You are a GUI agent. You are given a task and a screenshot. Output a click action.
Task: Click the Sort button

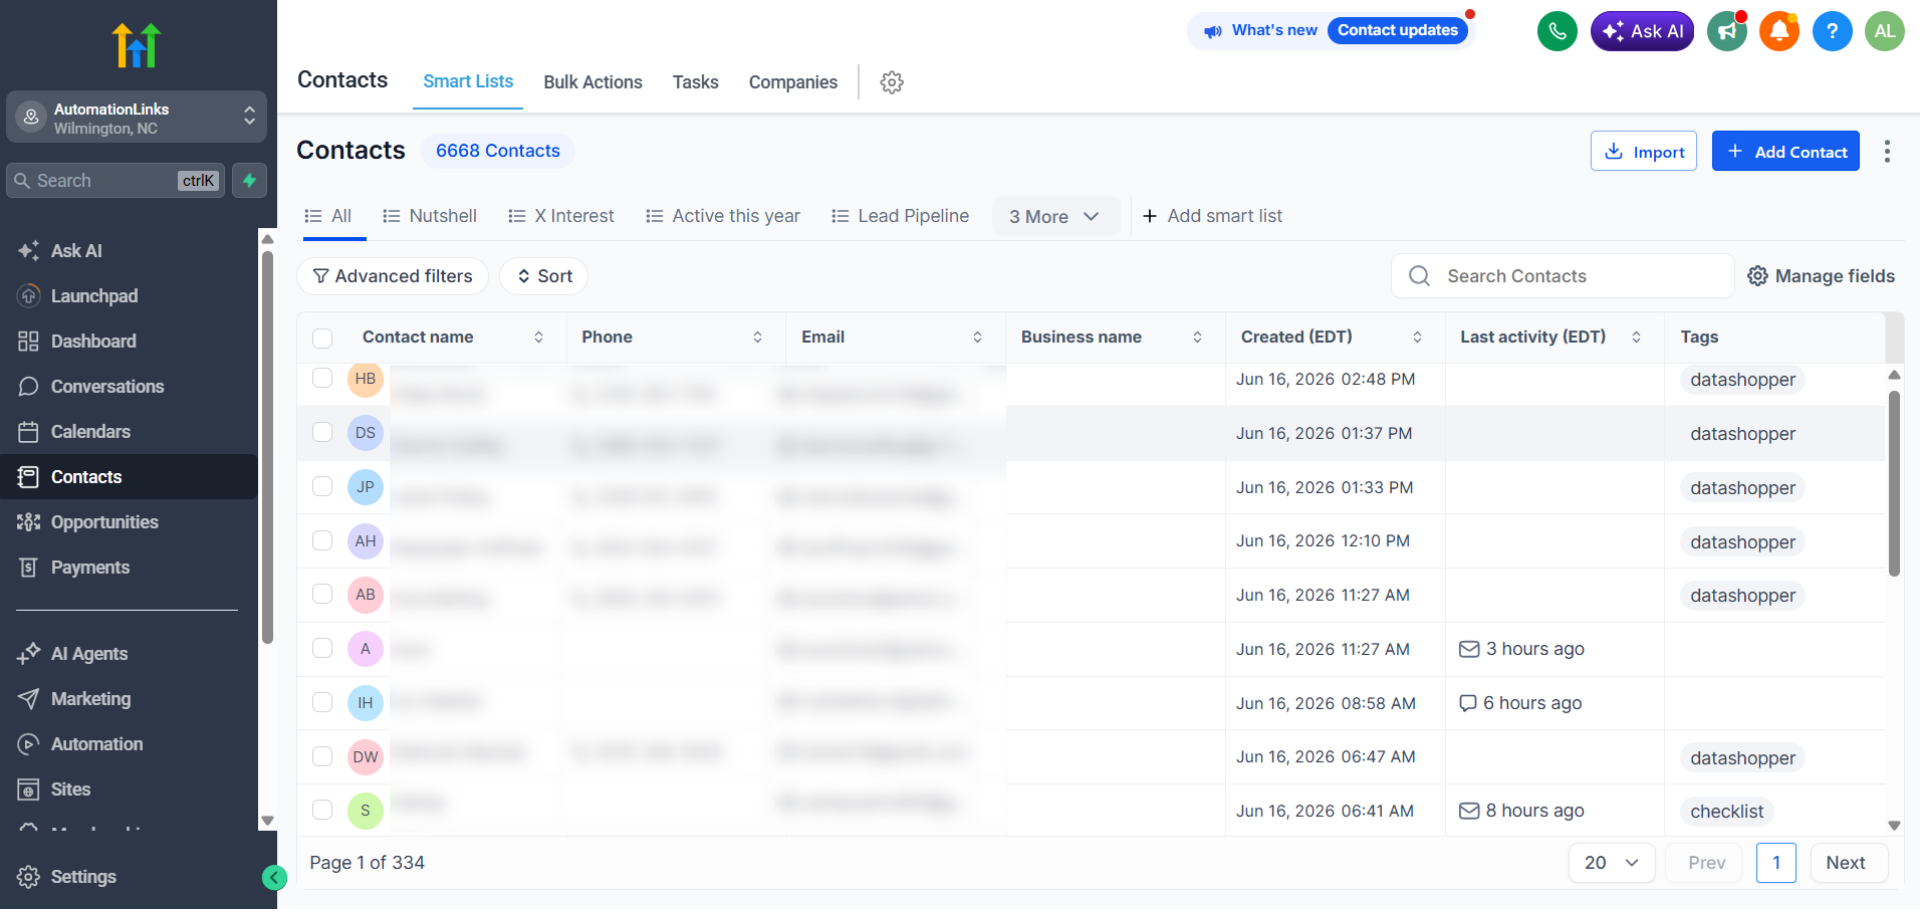544,276
